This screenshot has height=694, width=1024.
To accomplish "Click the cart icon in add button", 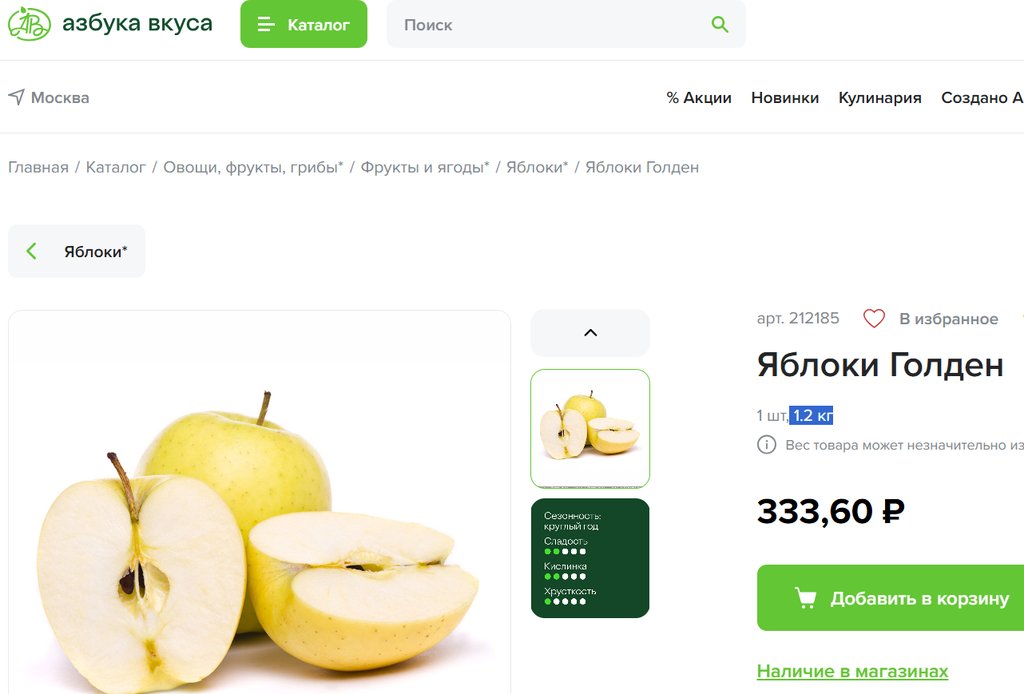I will pos(805,598).
